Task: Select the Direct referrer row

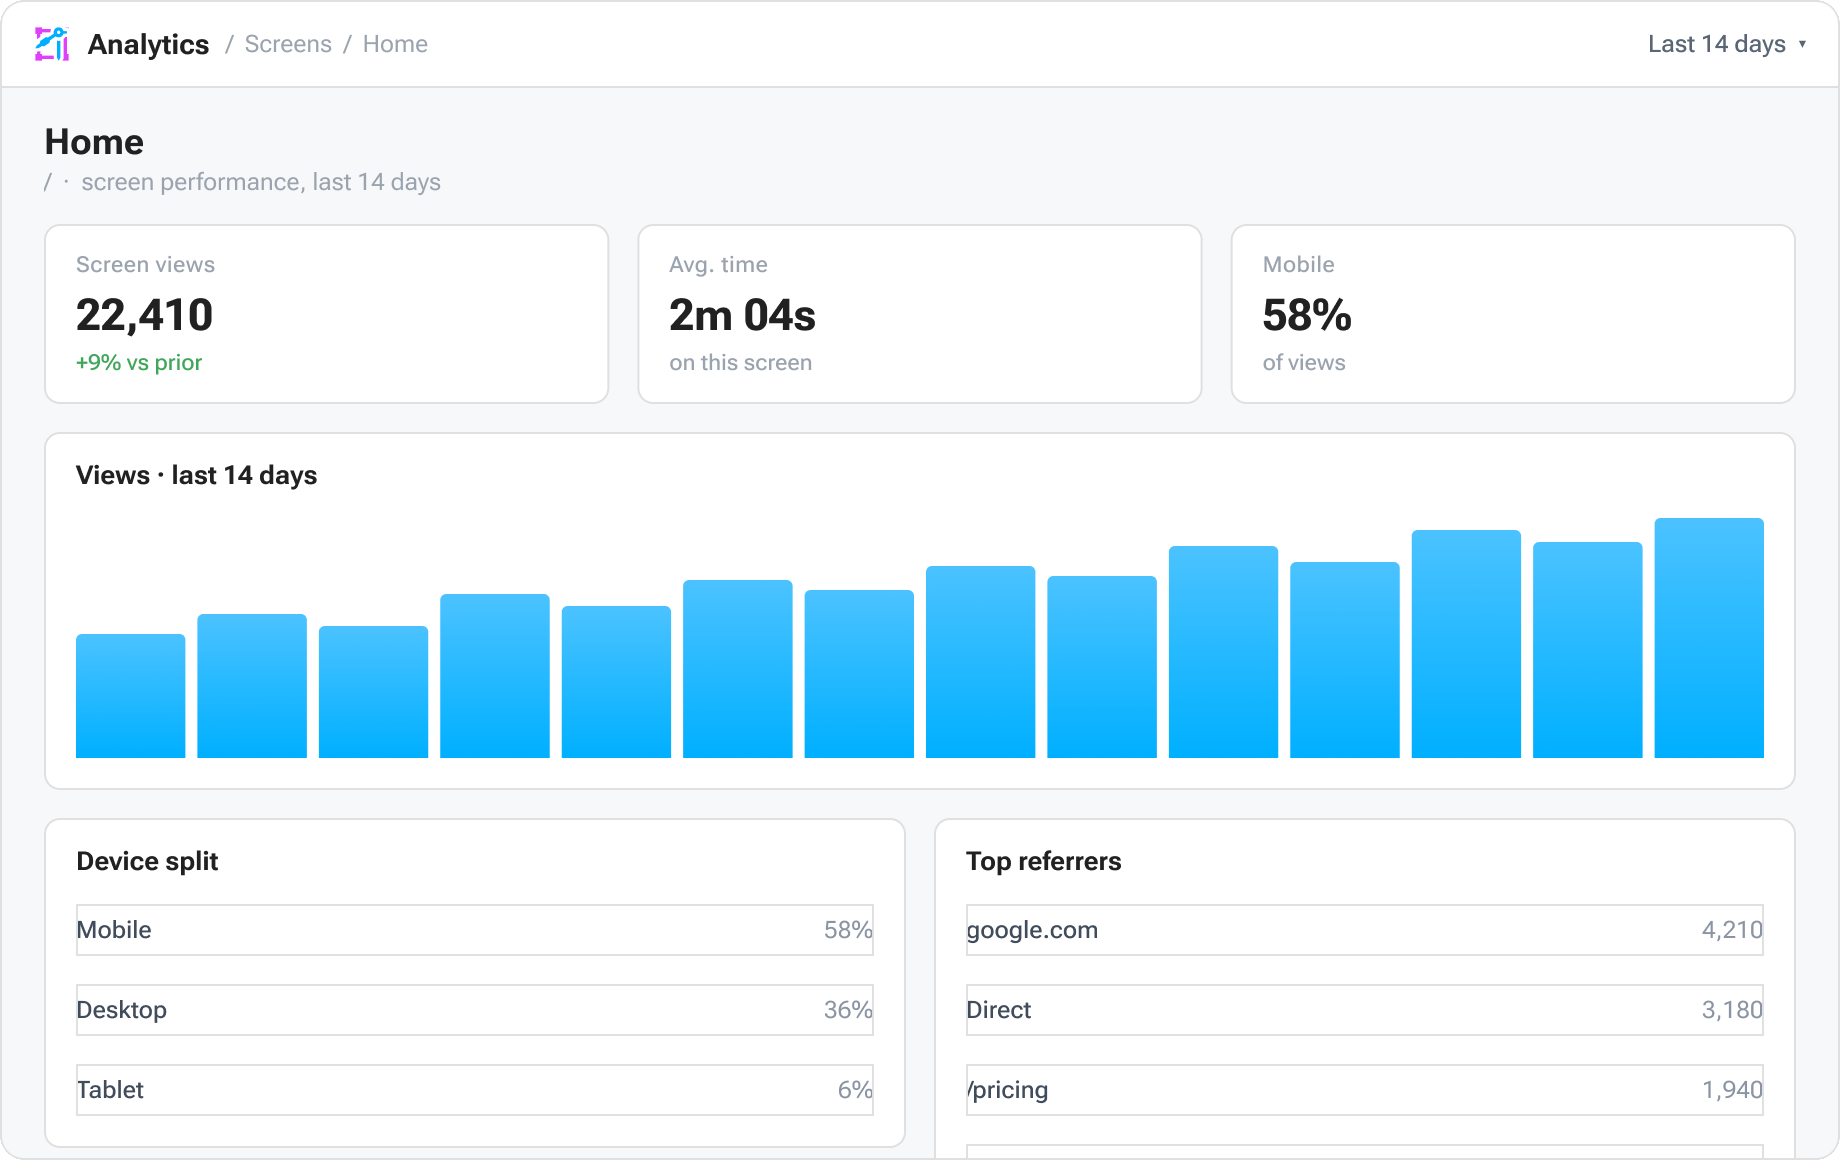Action: tap(1365, 1010)
